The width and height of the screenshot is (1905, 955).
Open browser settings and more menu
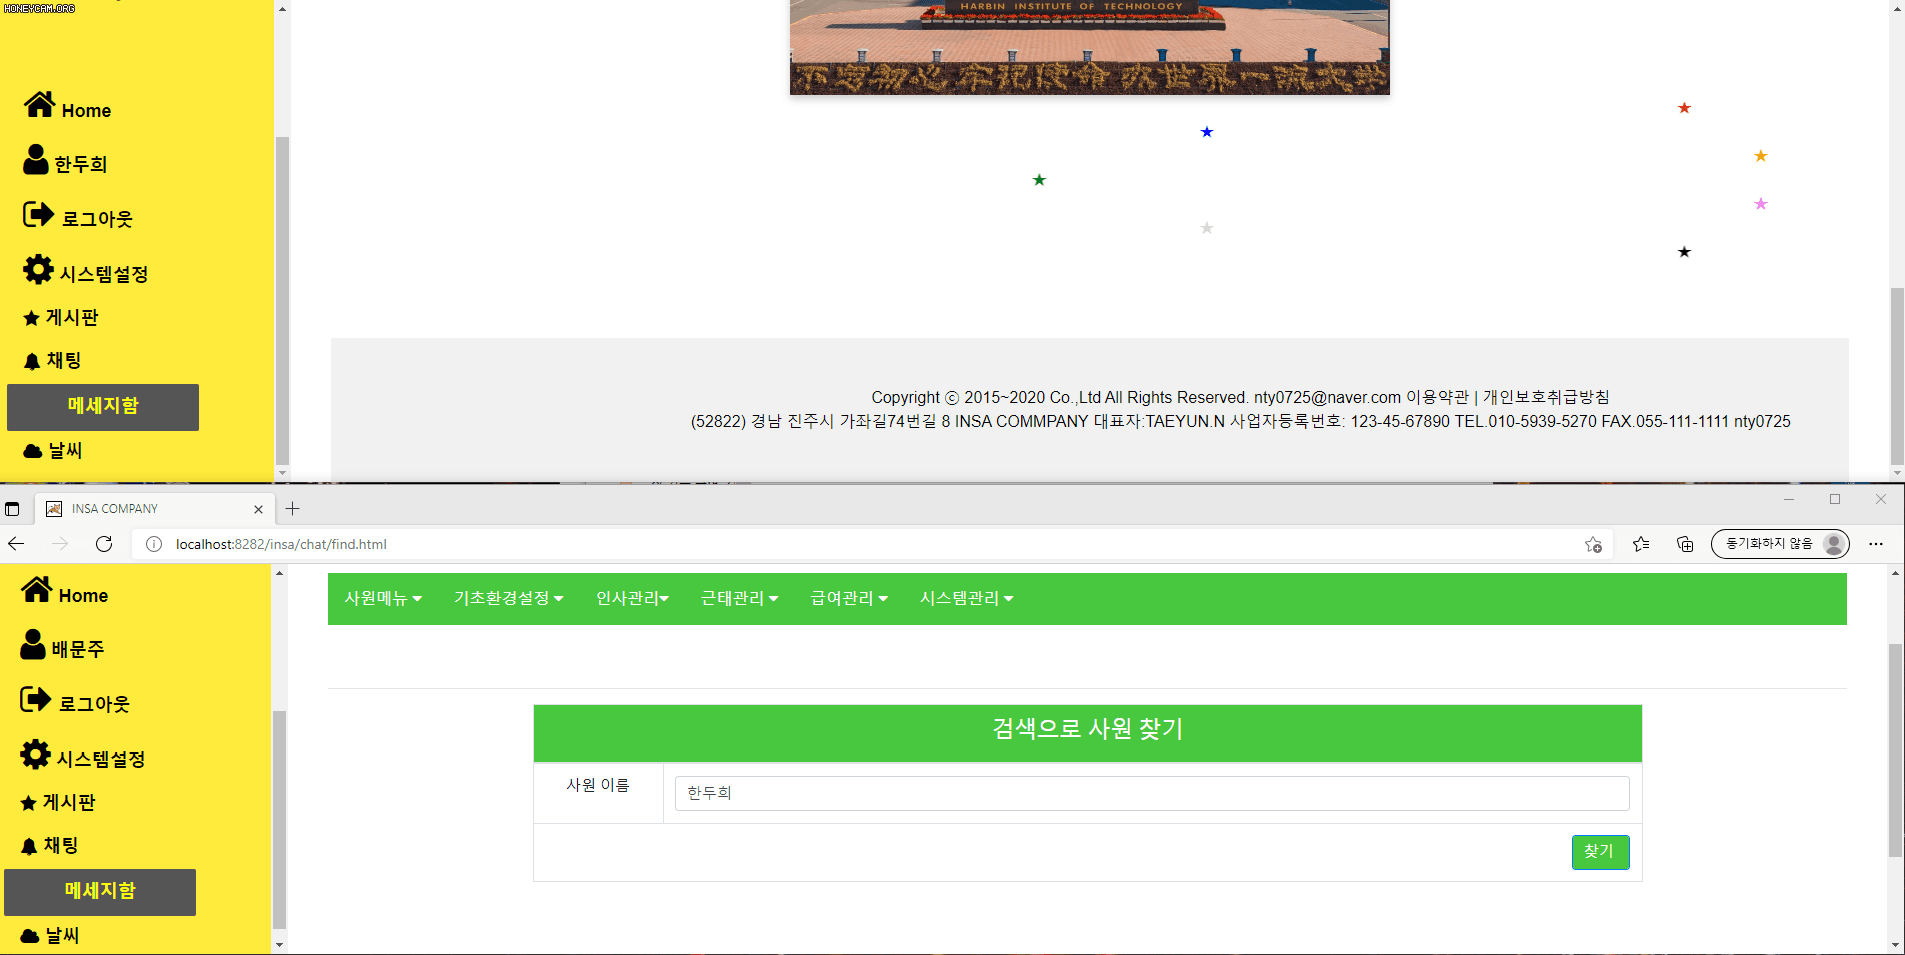(x=1876, y=544)
